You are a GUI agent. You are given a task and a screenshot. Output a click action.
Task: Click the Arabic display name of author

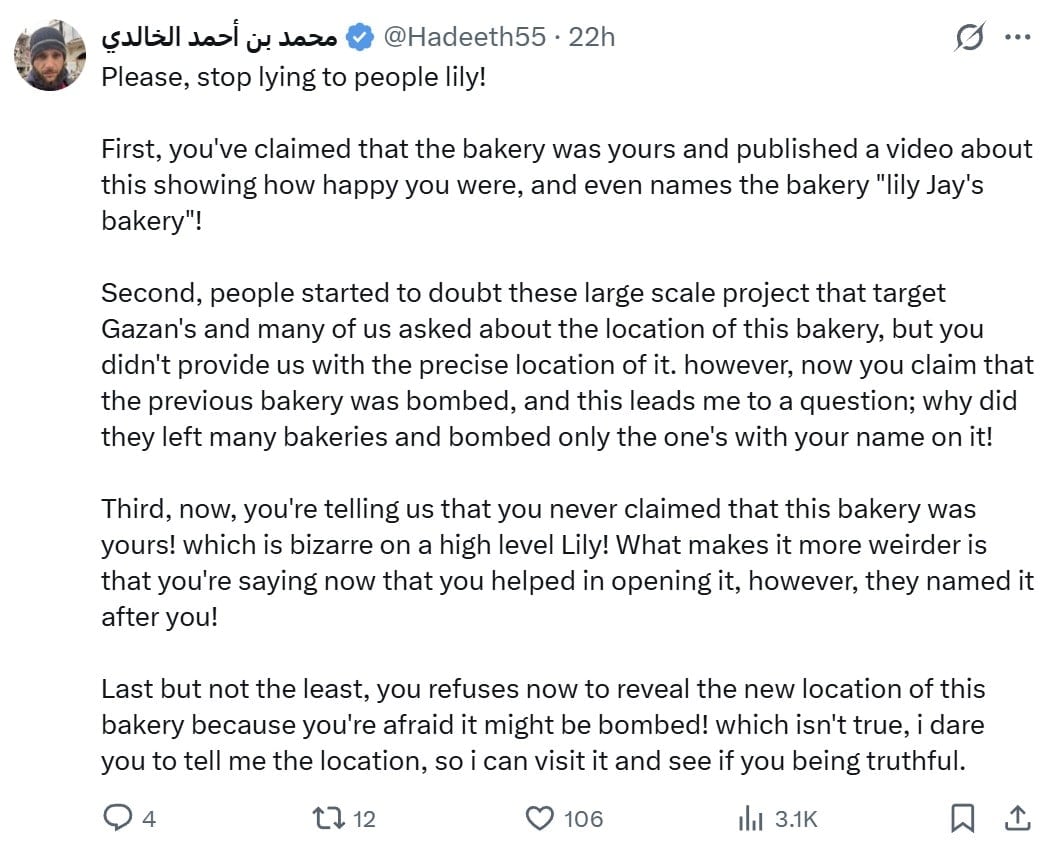pos(219,37)
